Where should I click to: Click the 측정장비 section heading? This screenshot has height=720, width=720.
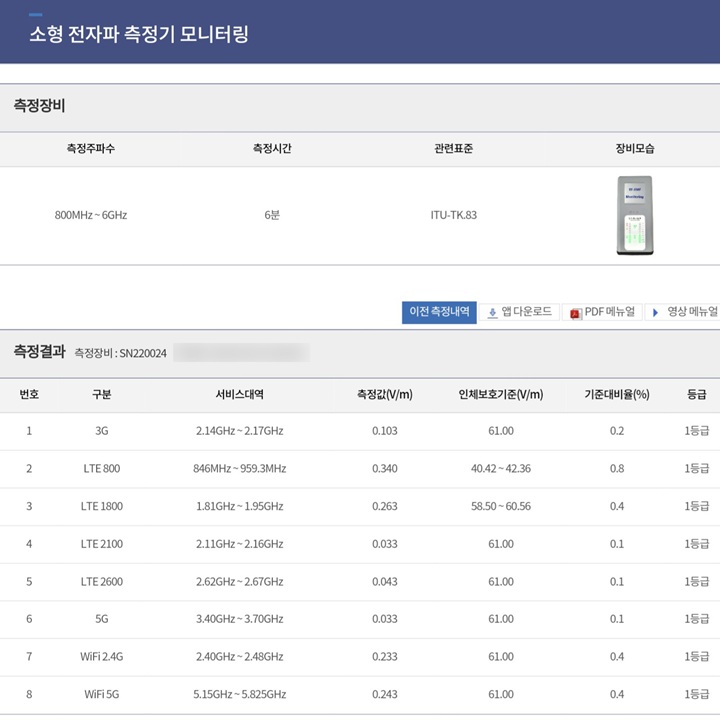(39, 106)
